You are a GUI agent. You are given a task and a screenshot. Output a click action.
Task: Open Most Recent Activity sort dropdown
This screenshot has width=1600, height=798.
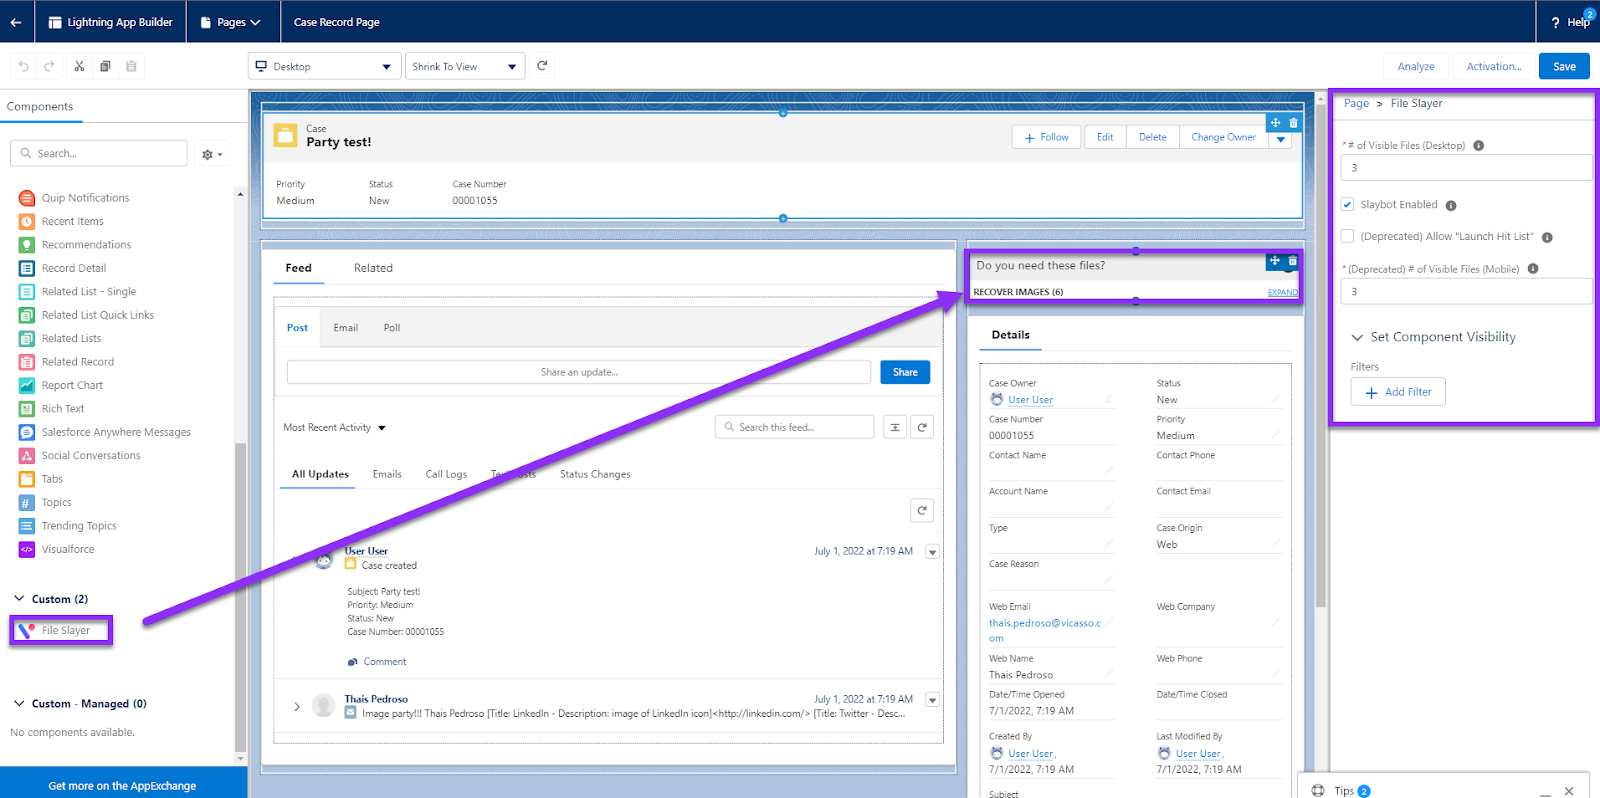pyautogui.click(x=335, y=428)
